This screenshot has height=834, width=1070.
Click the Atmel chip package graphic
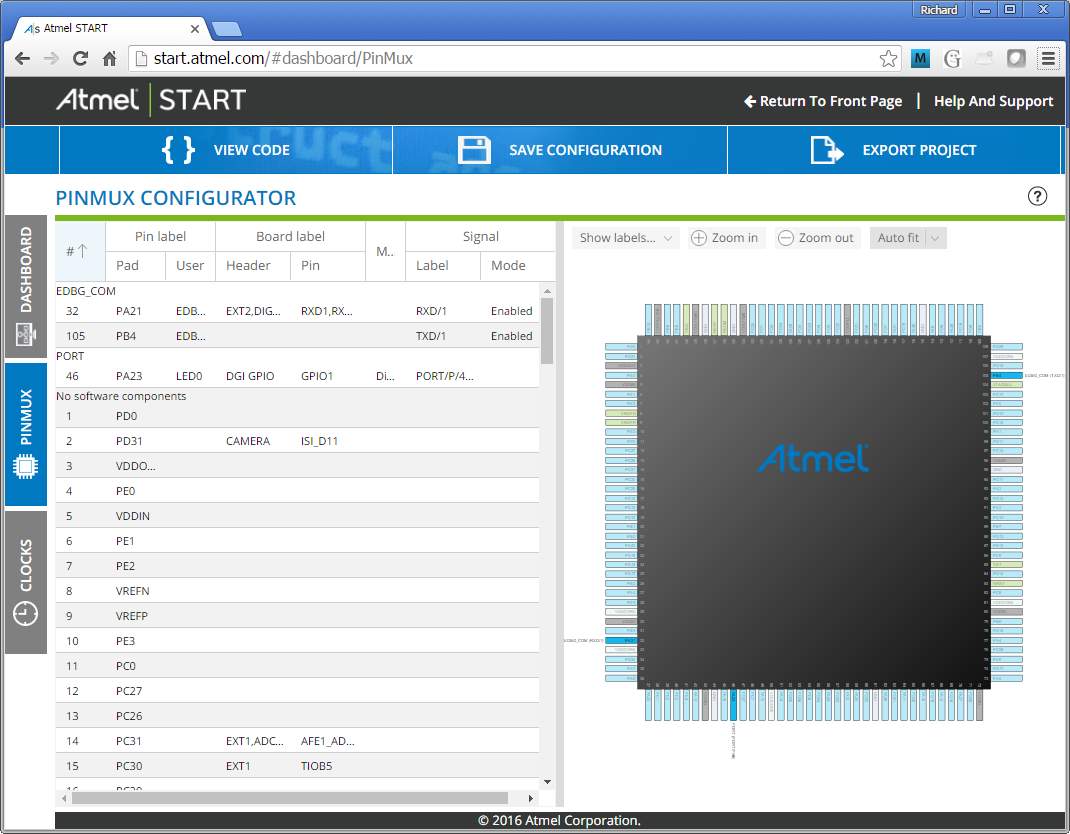coord(813,512)
